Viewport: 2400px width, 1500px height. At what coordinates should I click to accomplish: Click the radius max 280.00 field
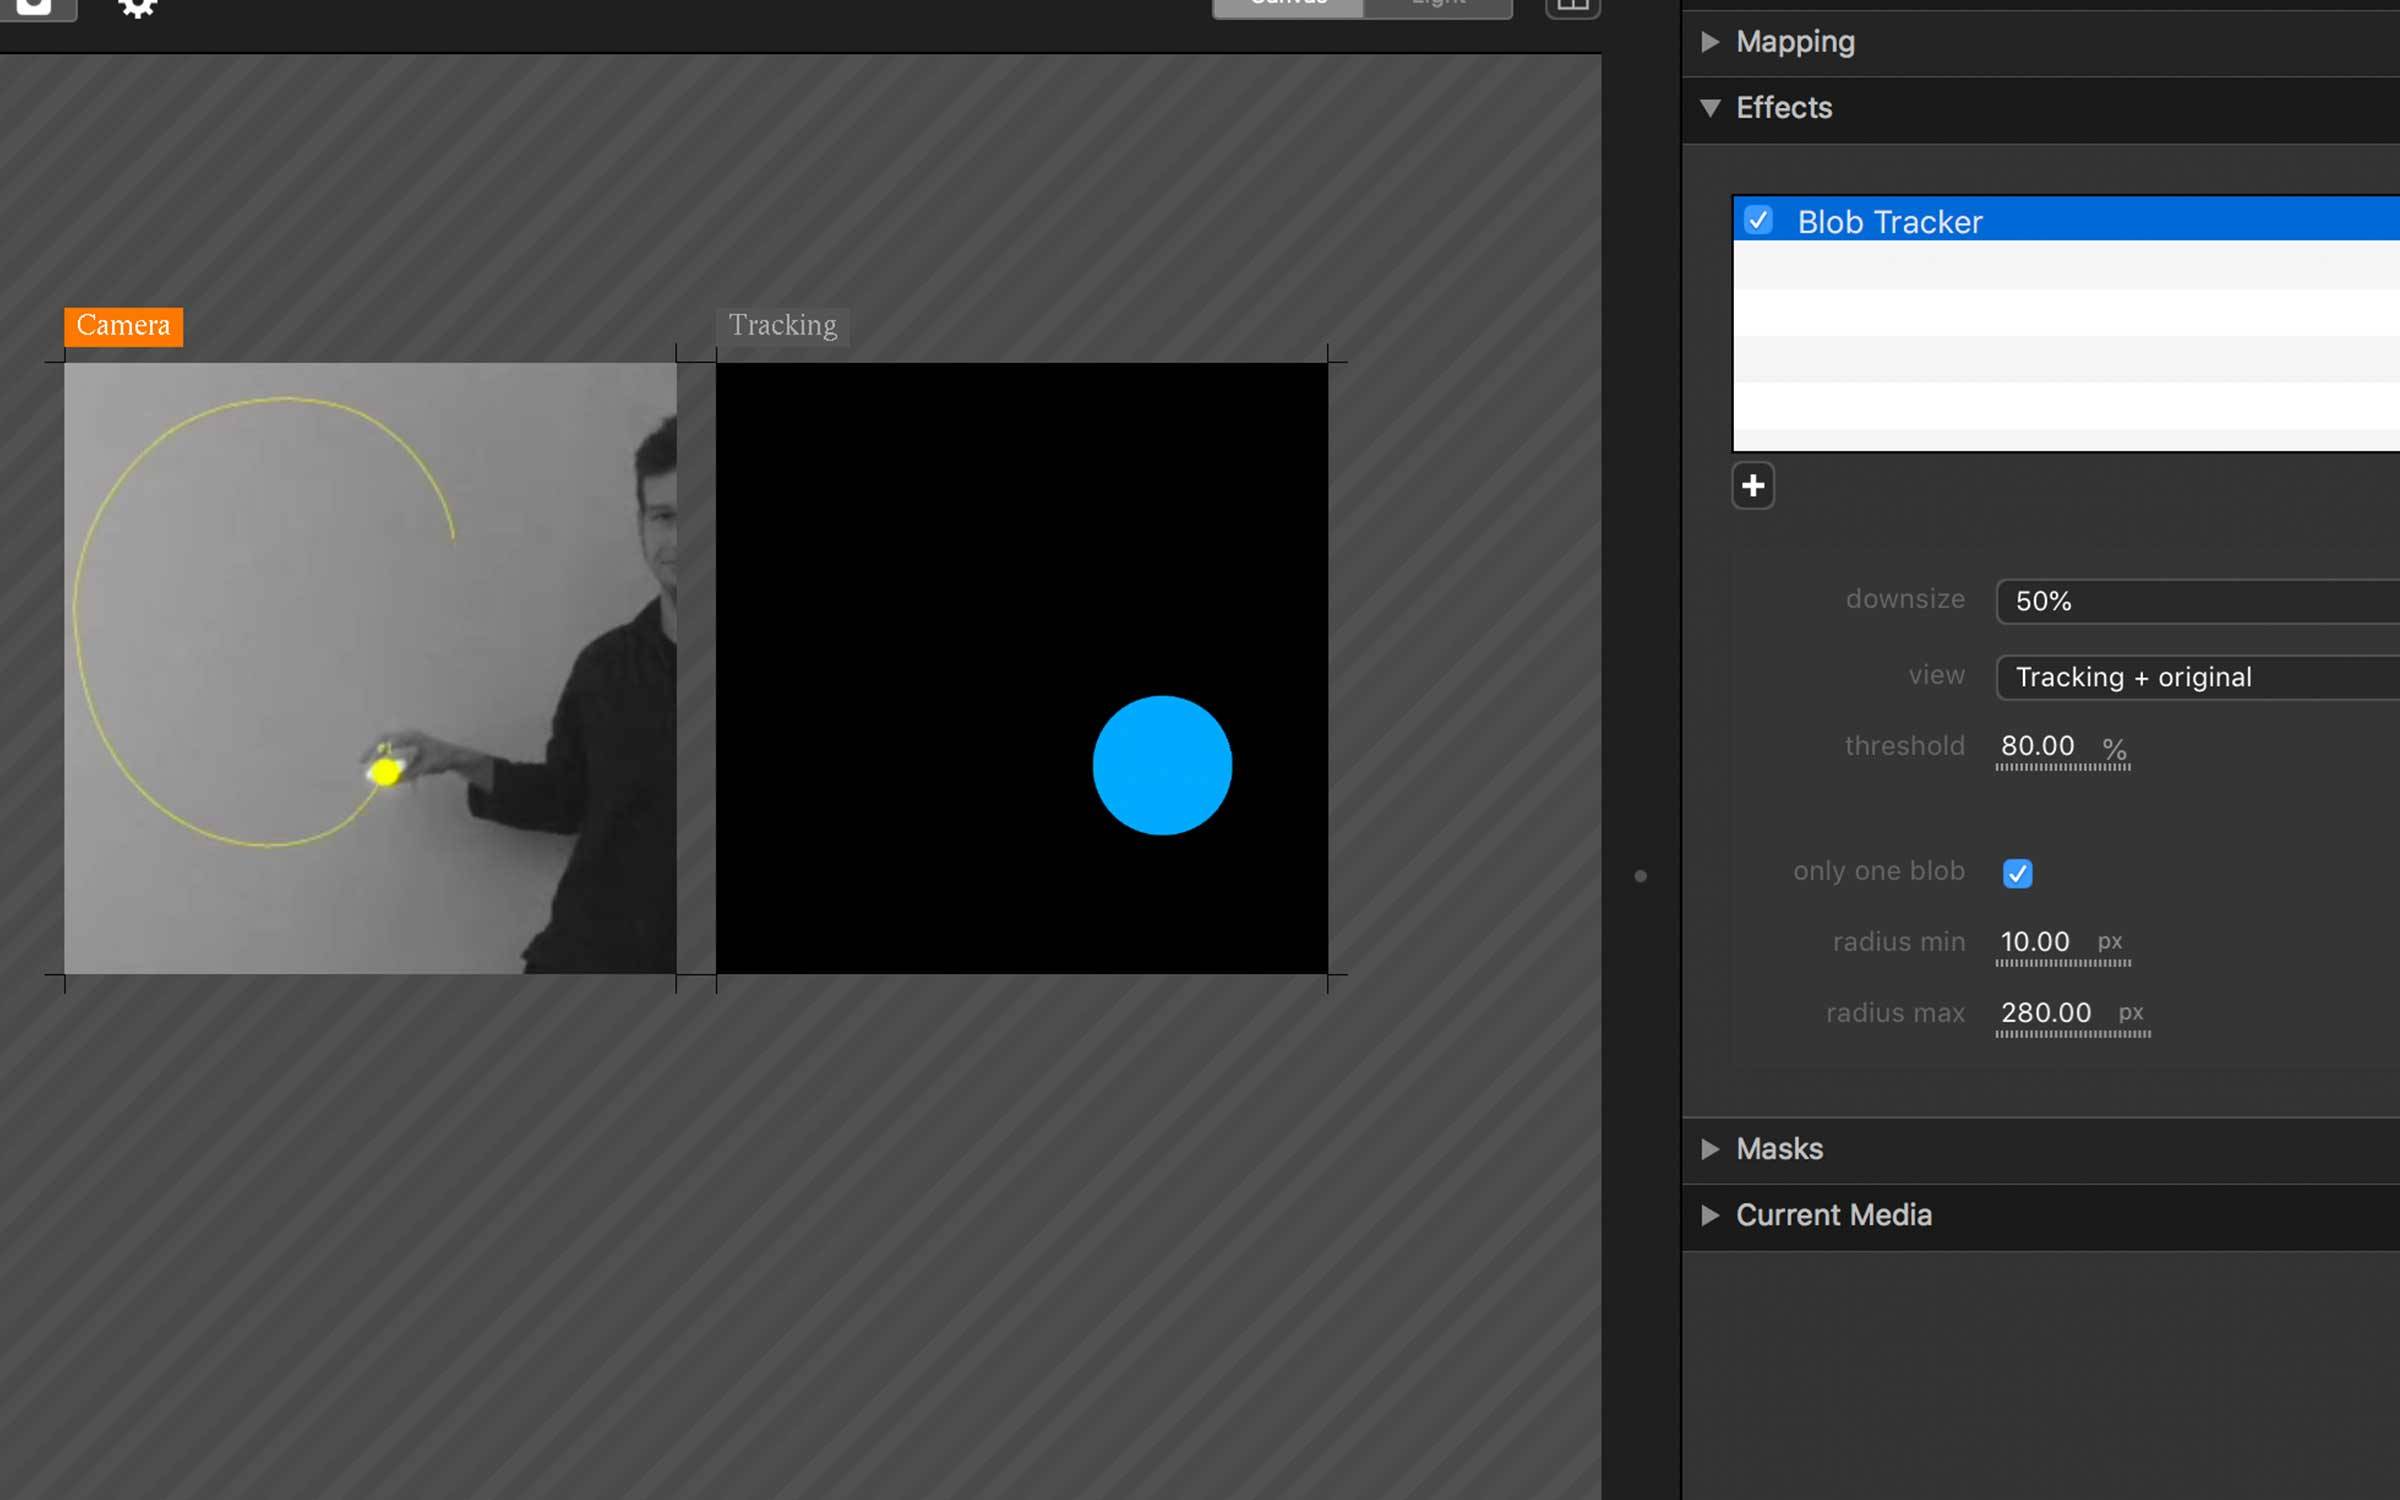click(x=2046, y=1013)
